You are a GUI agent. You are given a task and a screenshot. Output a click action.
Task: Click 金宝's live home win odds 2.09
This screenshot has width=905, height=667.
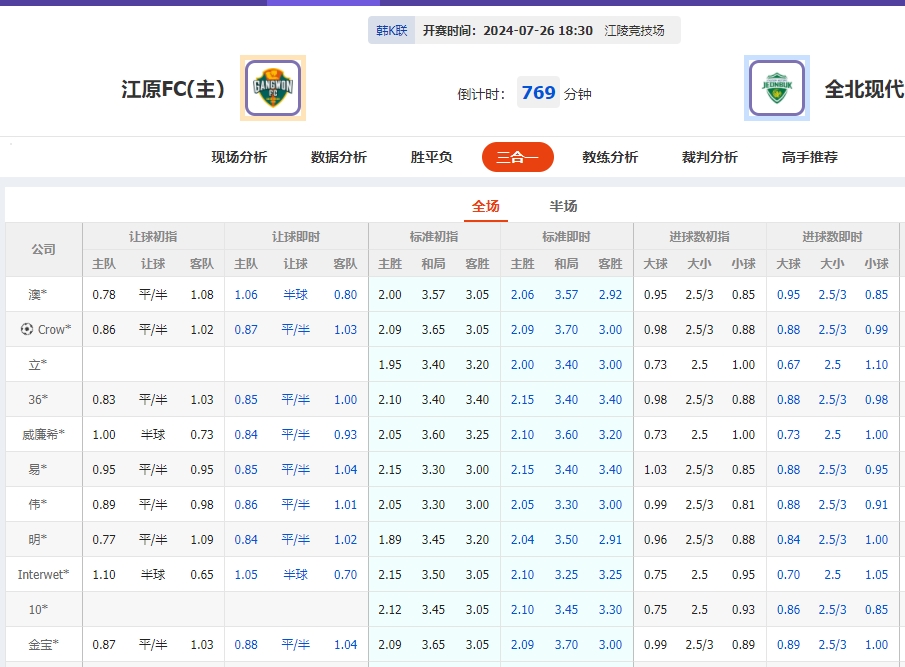point(521,644)
